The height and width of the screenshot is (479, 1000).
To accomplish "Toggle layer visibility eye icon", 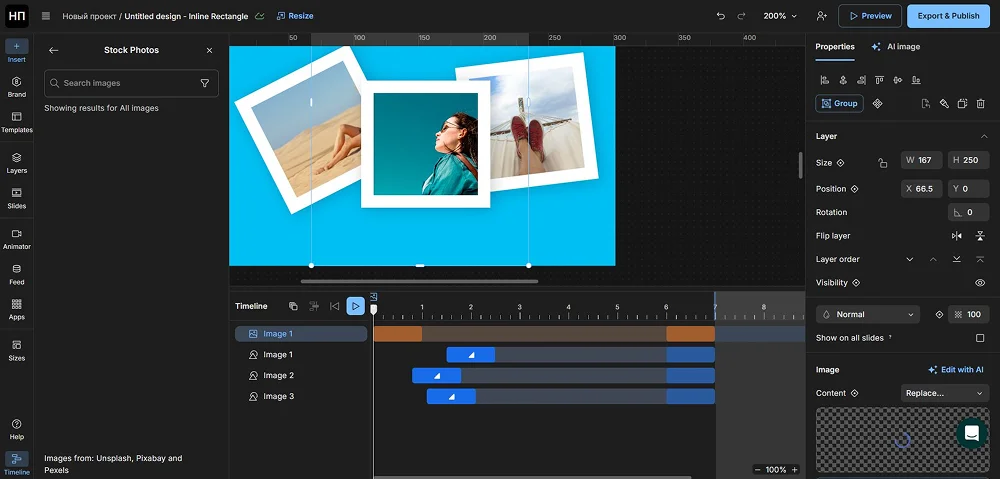I will pyautogui.click(x=980, y=283).
